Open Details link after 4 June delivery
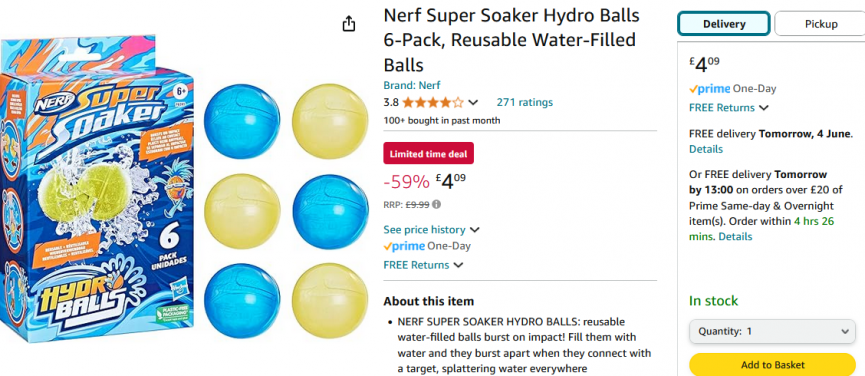The image size is (865, 376). 706,149
